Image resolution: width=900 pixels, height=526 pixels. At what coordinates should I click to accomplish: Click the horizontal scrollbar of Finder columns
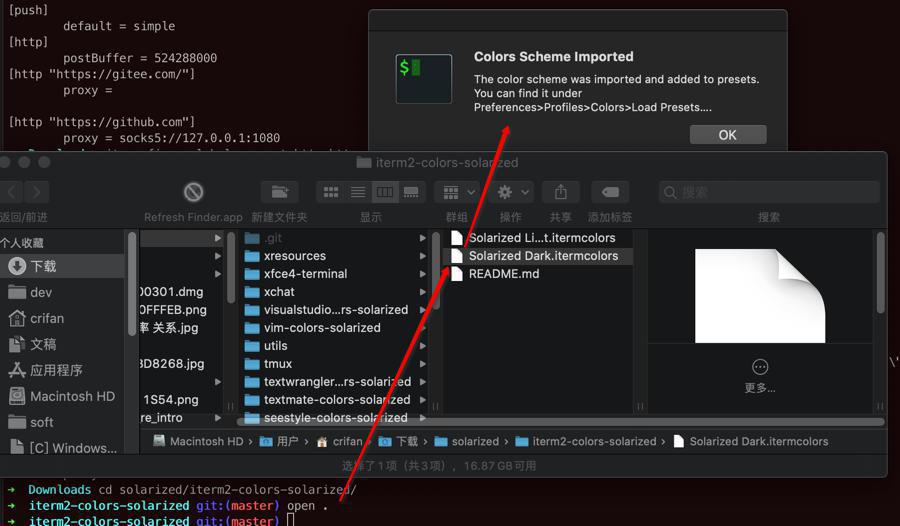click(560, 422)
